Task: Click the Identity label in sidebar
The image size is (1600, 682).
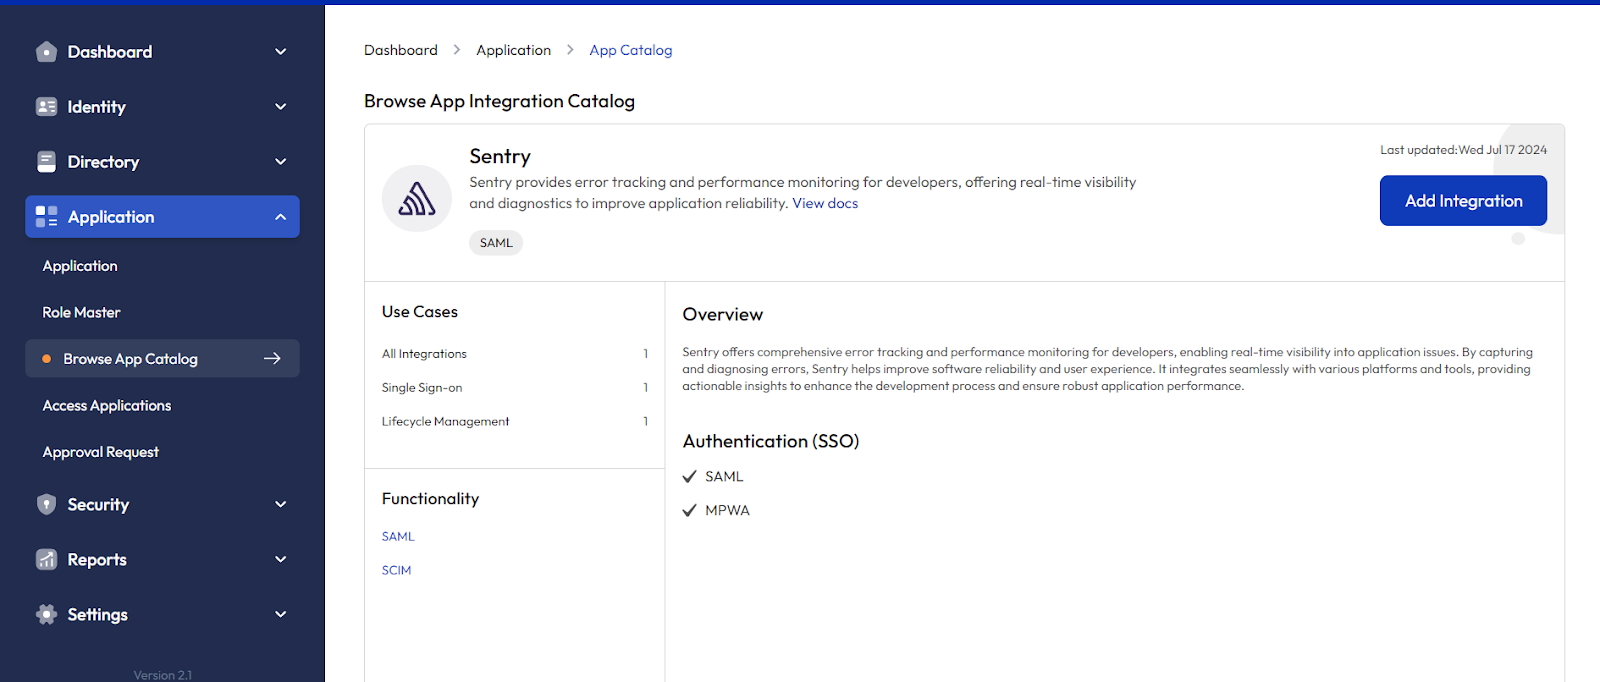Action: pos(97,107)
